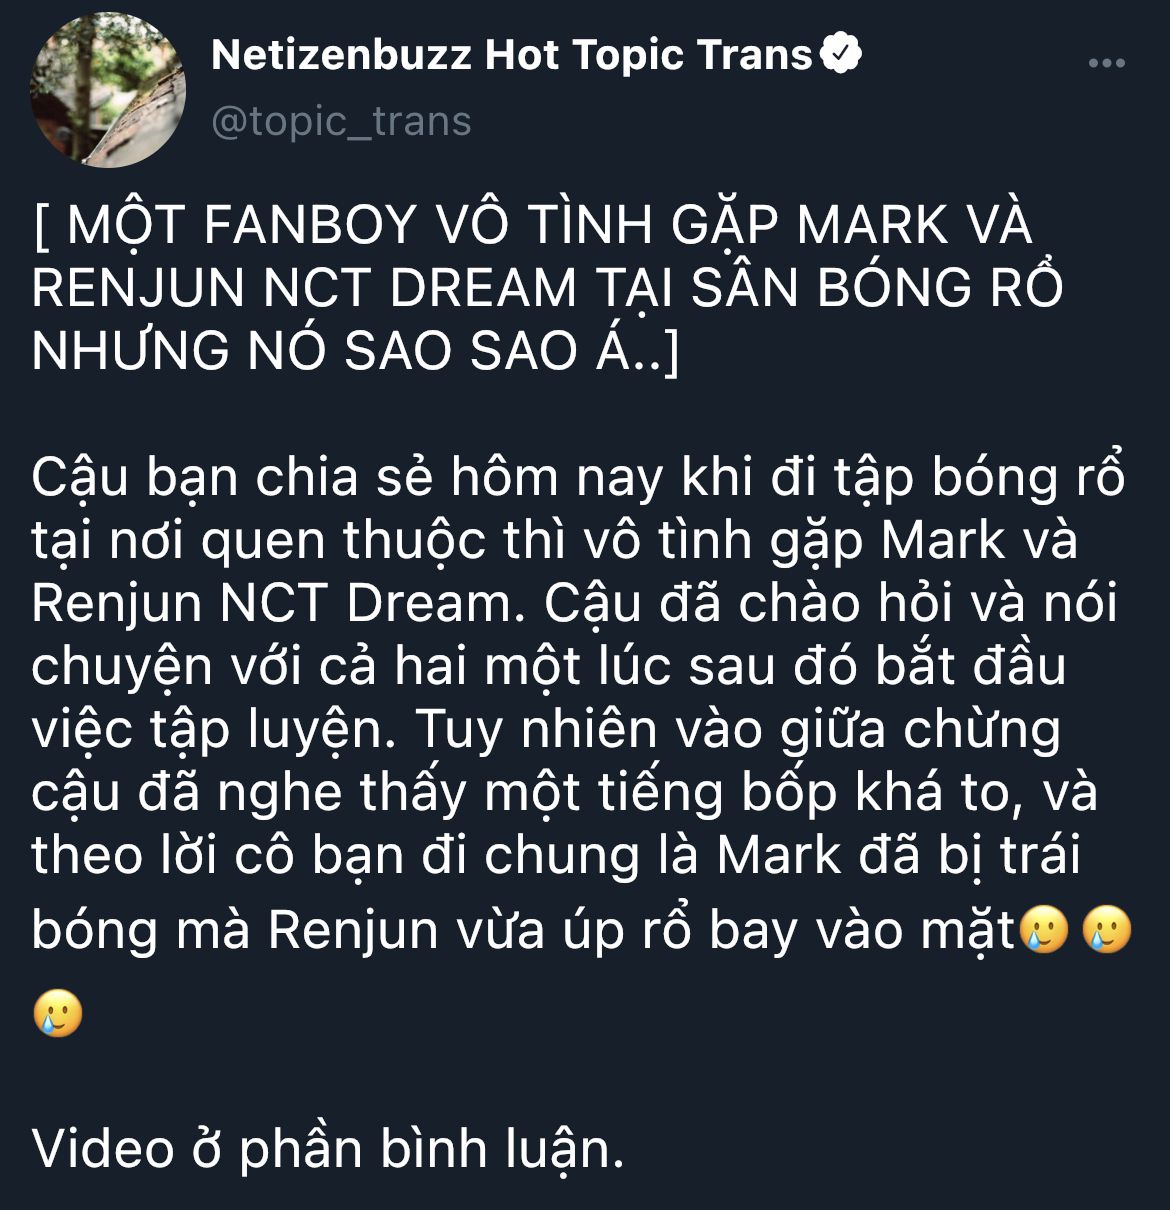
Task: Click "Mark đã bị trái" in the body
Action: point(899,855)
